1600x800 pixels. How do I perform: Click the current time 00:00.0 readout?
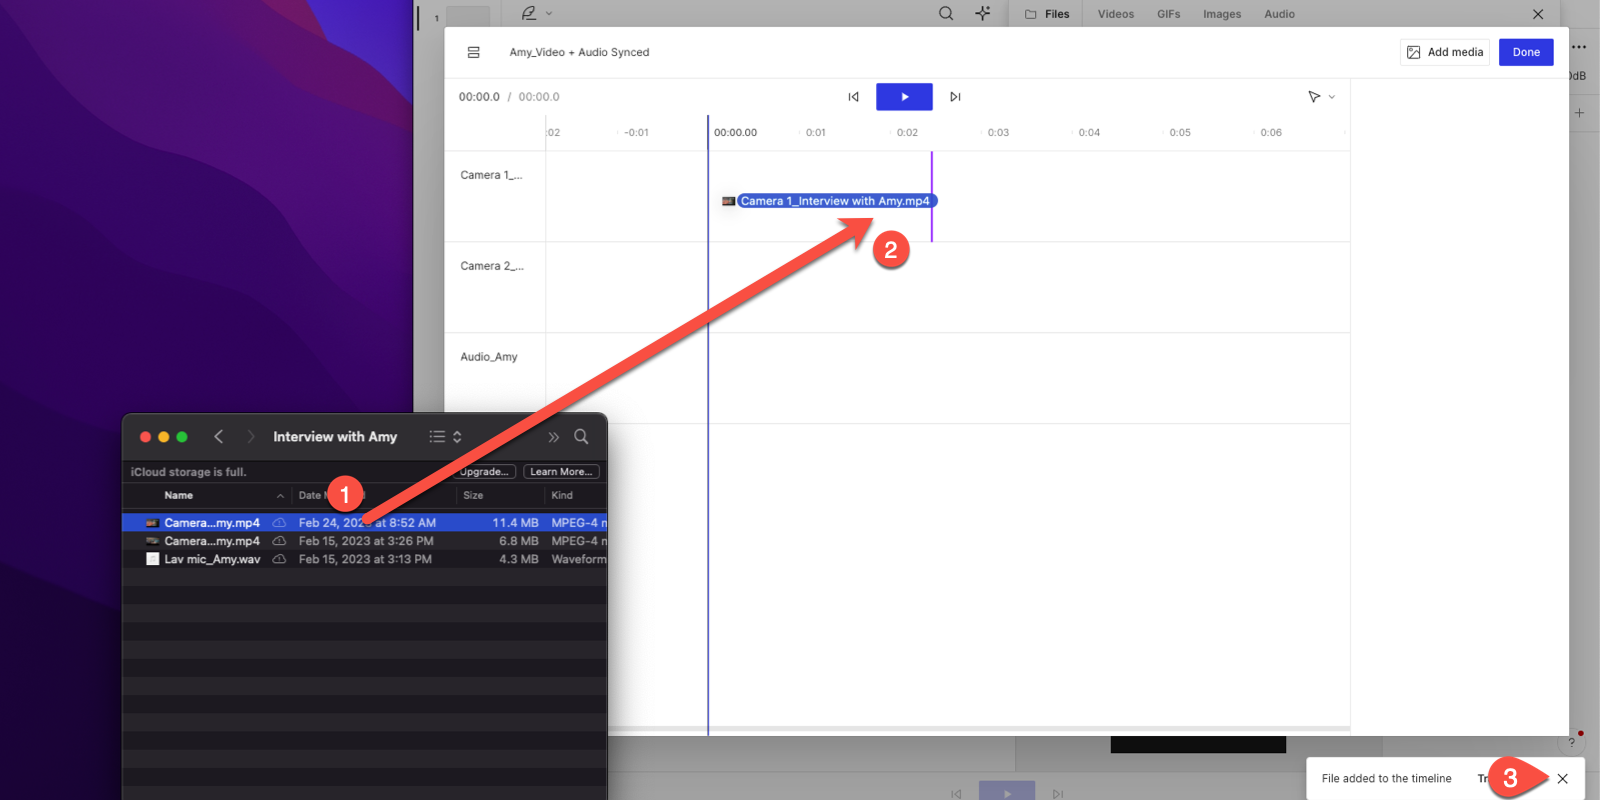tap(479, 97)
